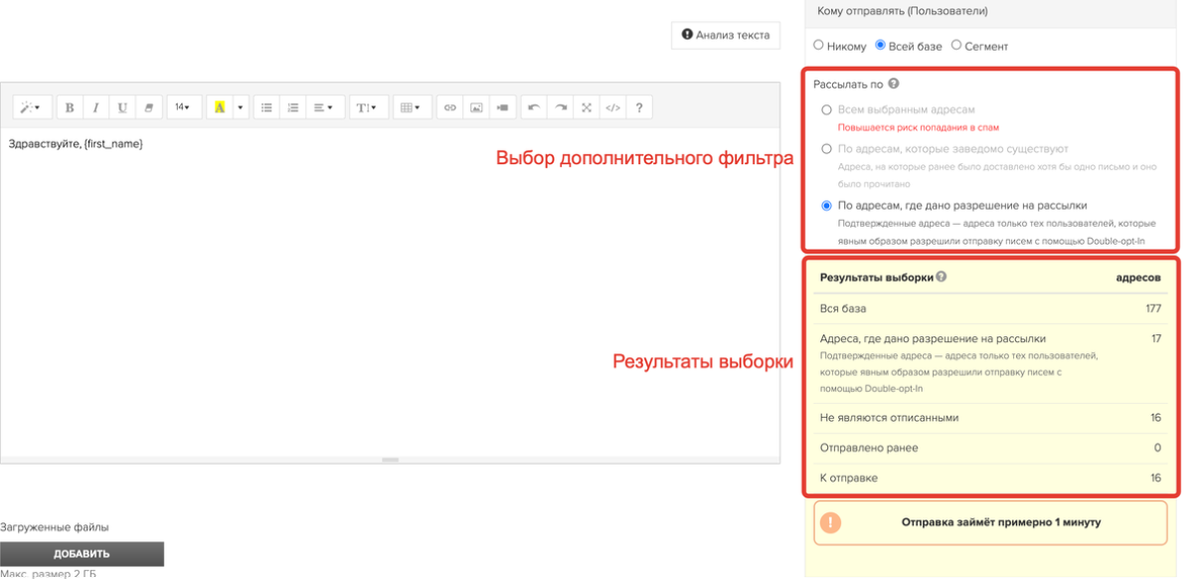Image resolution: width=1200 pixels, height=579 pixels.
Task: Click the Повышается риск попадания в спам warning
Action: [918, 127]
